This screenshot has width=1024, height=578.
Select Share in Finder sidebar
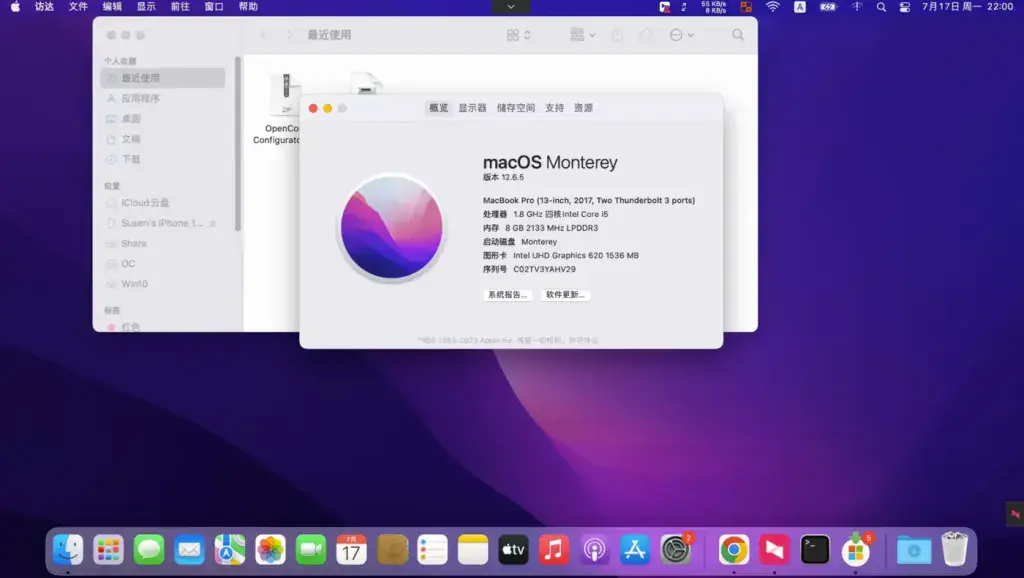point(163,243)
